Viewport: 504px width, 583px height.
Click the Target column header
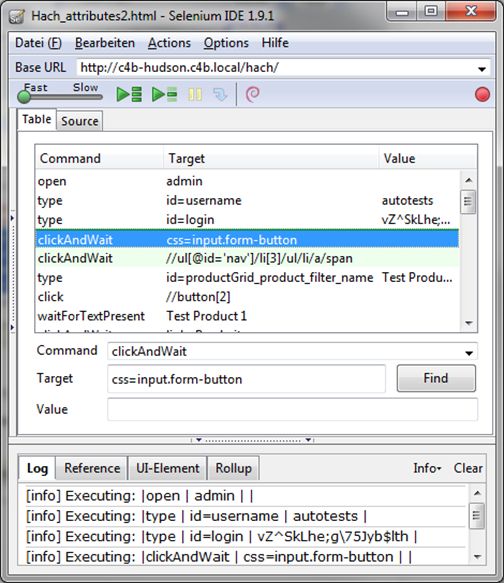pyautogui.click(x=271, y=158)
